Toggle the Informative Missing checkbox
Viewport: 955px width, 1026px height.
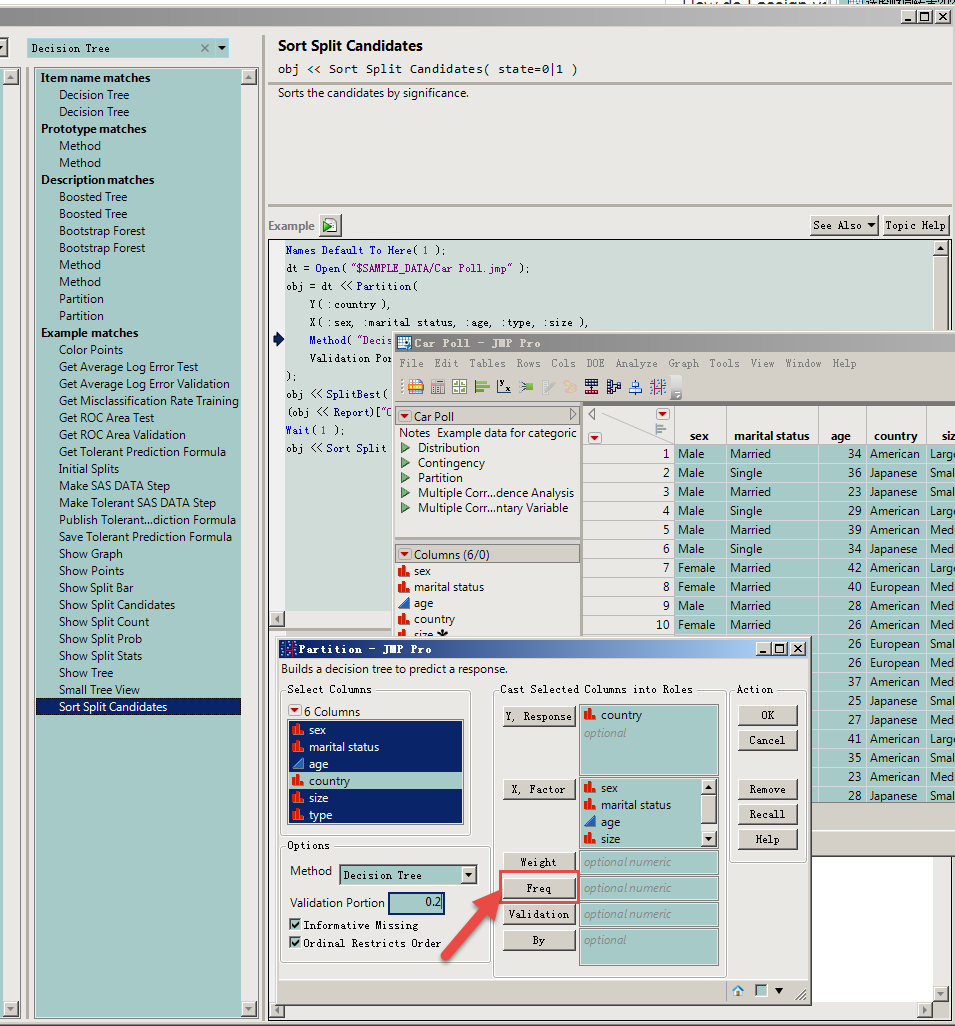(295, 925)
